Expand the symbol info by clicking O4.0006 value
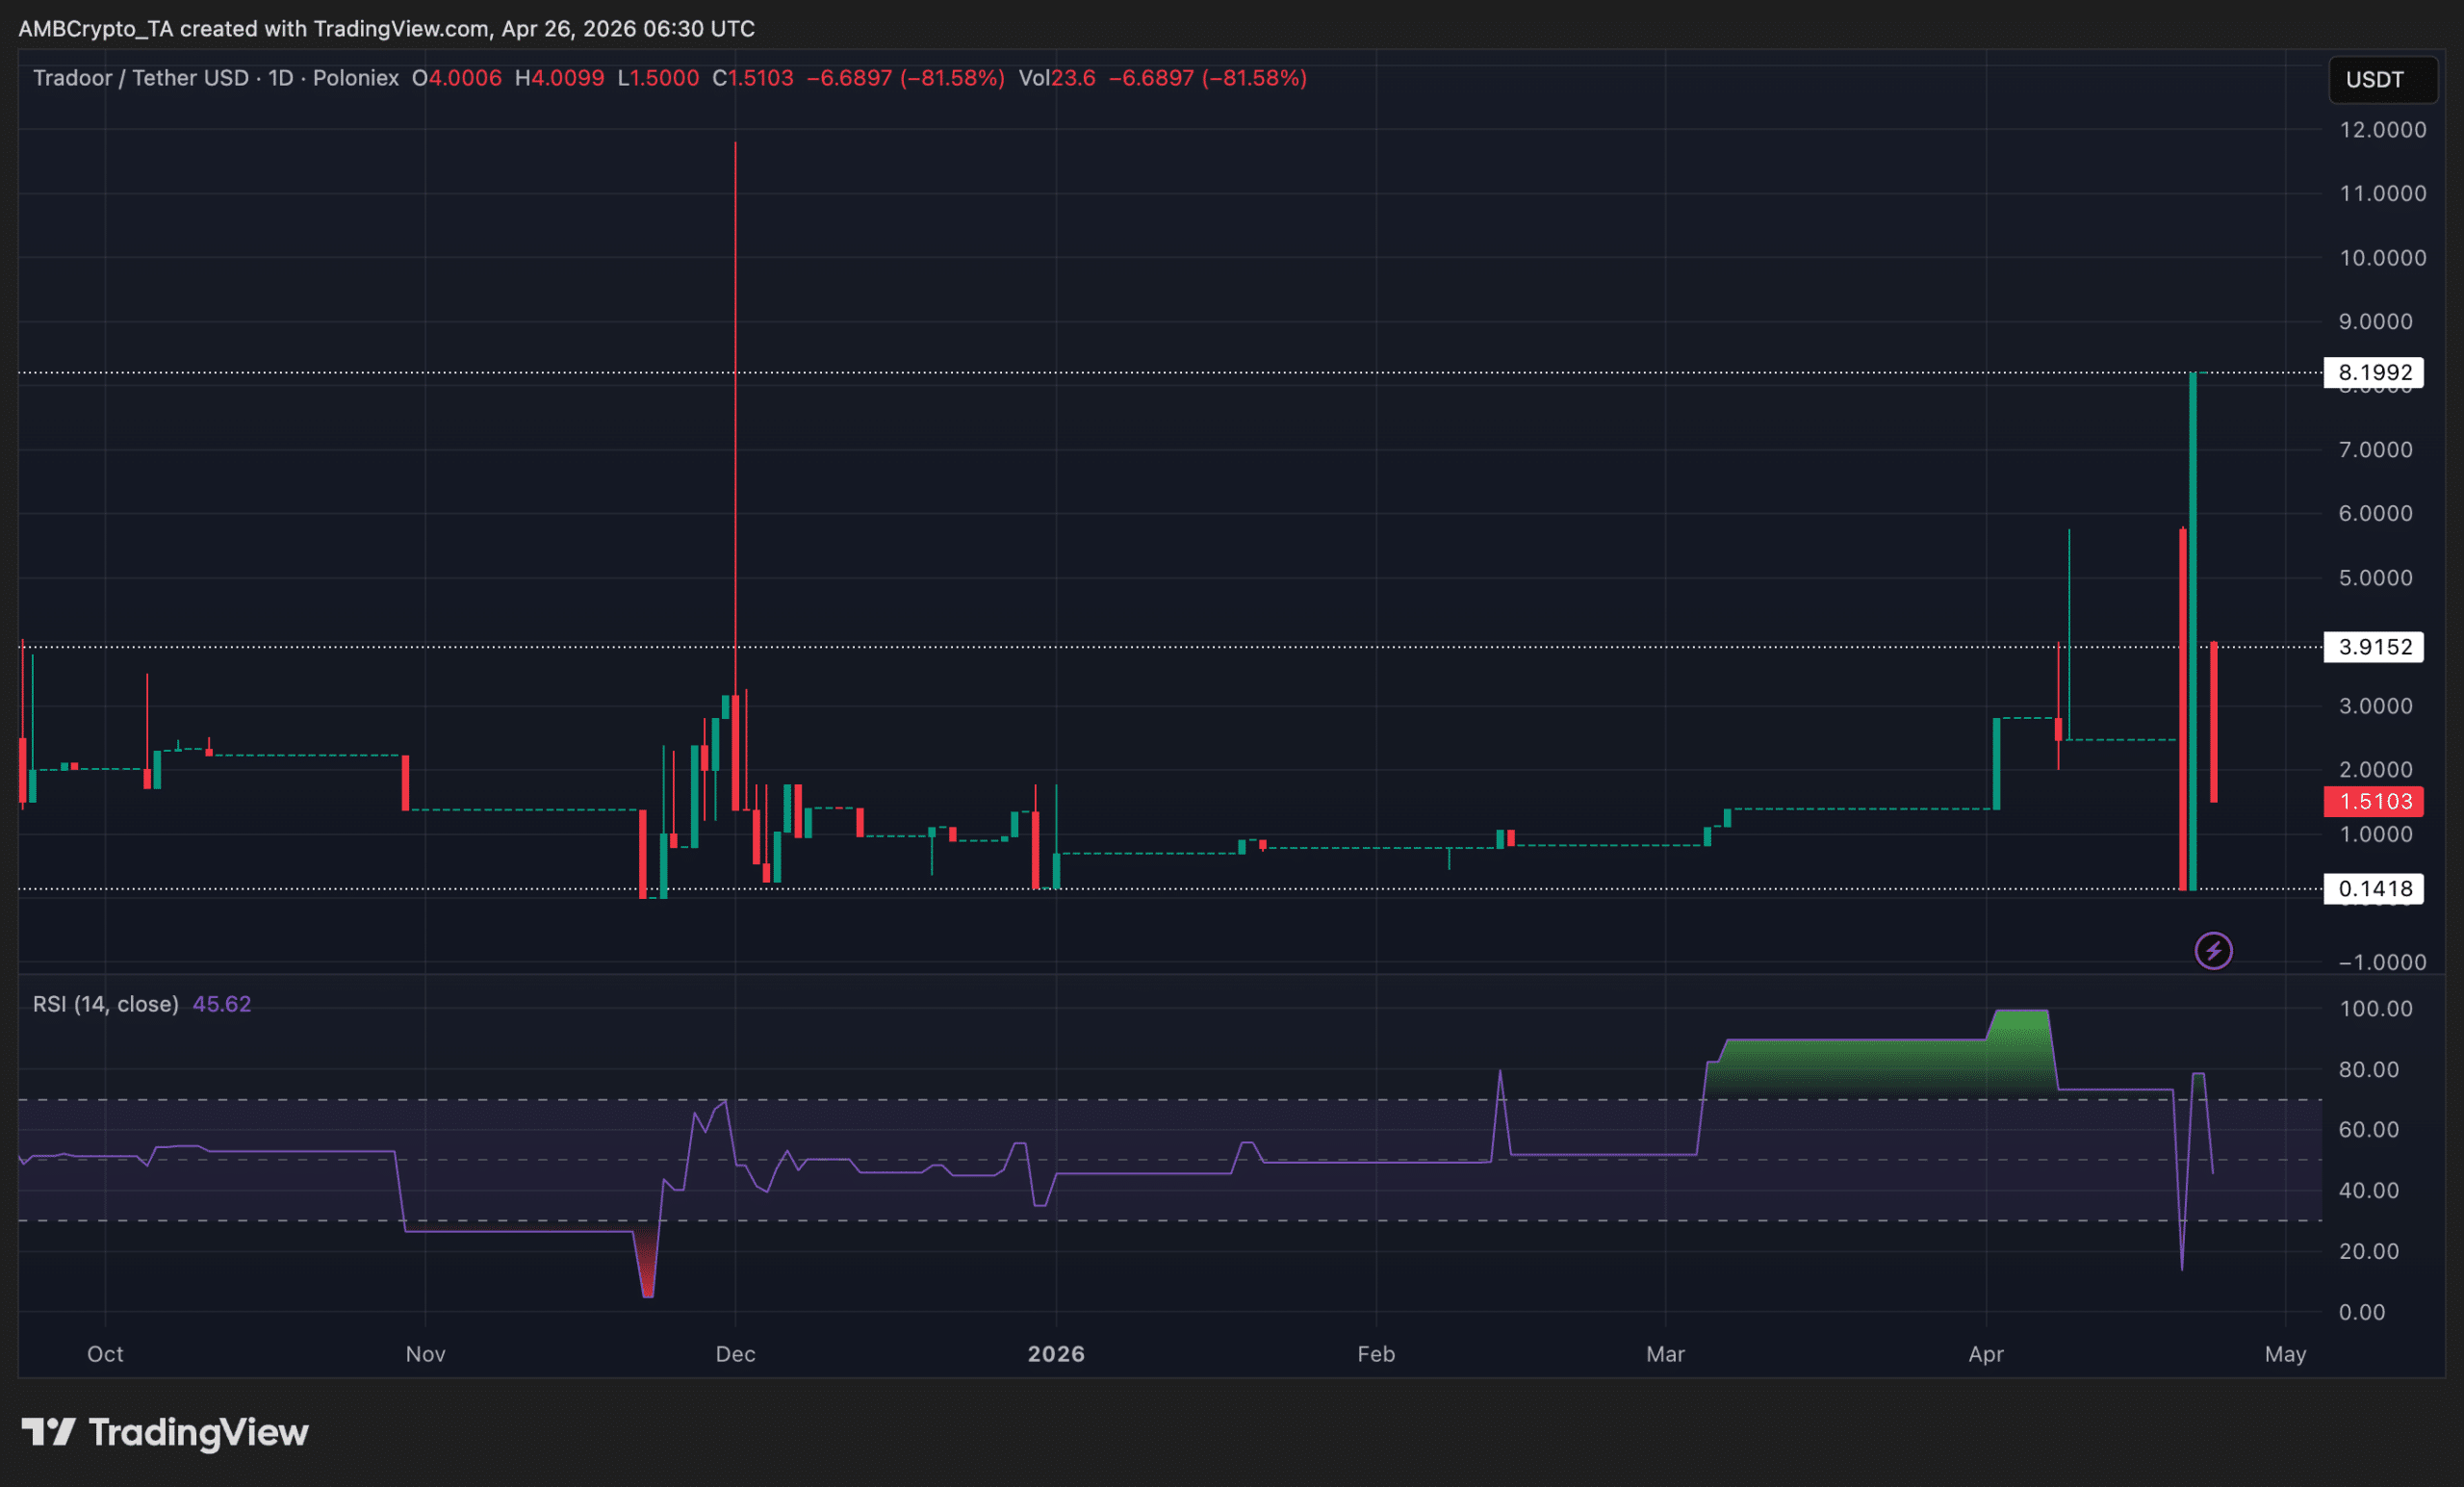The height and width of the screenshot is (1487, 2464). click(458, 78)
